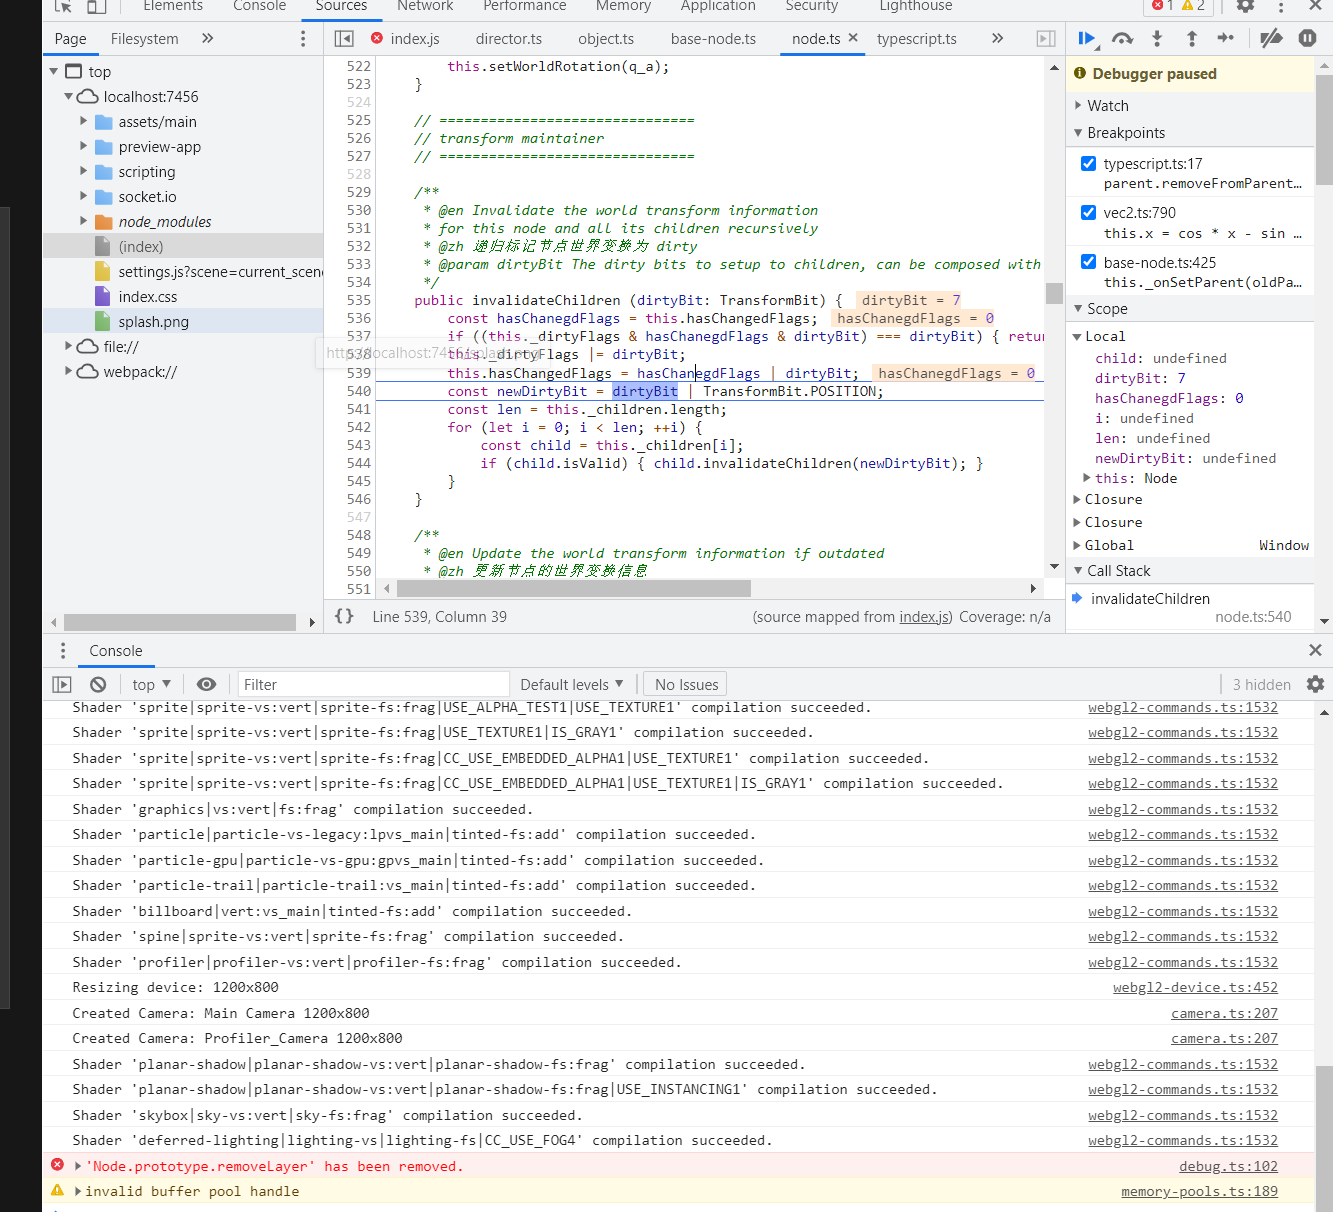This screenshot has width=1333, height=1212.
Task: Open debug.ts:102 source link
Action: point(1228,1166)
